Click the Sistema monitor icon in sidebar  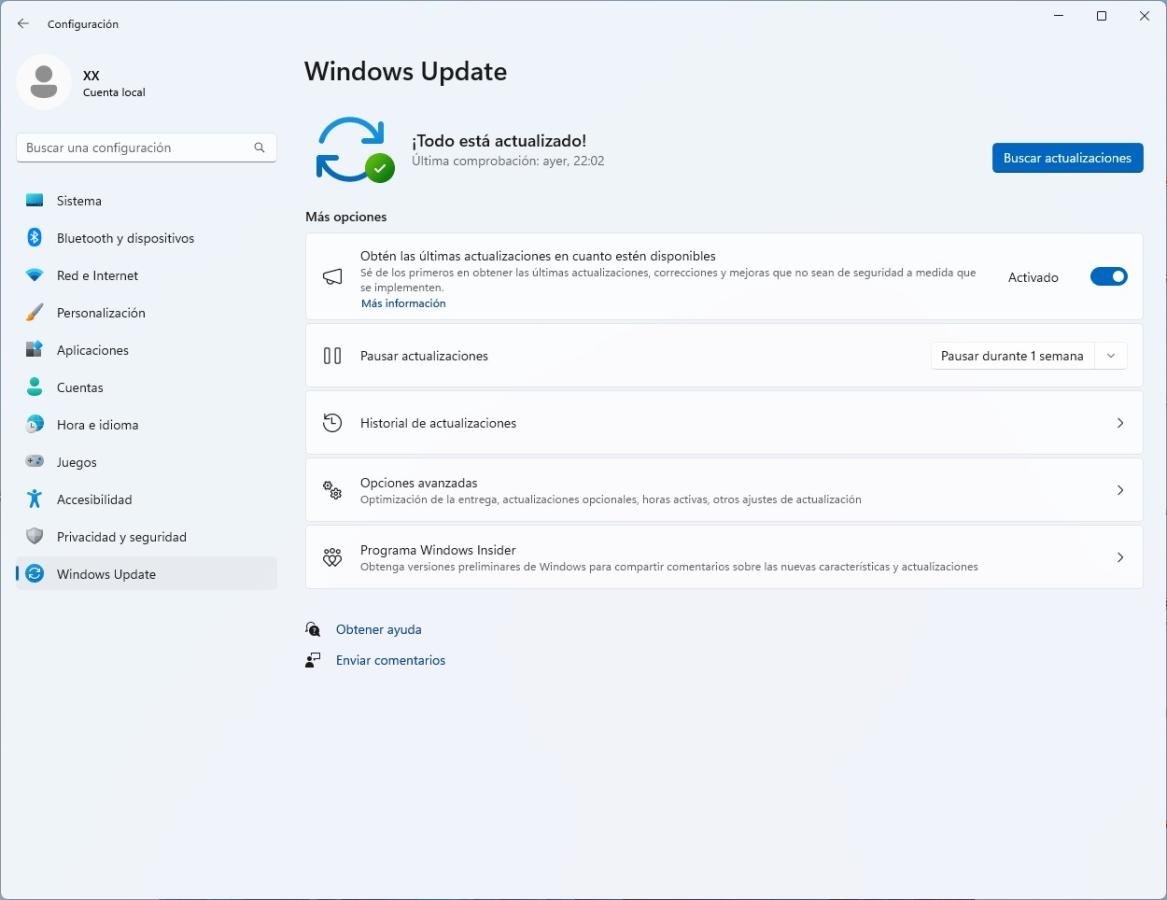35,201
